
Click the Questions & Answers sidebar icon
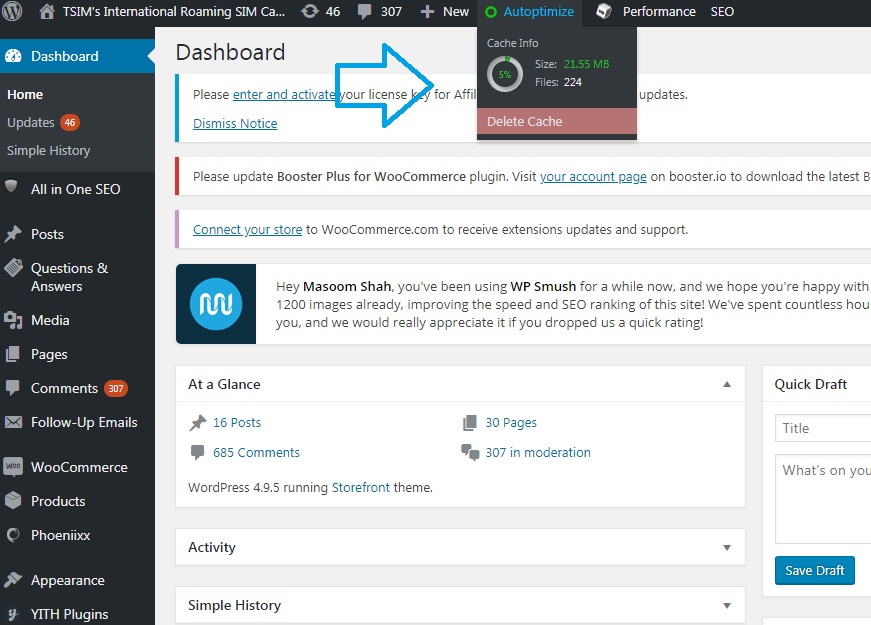click(13, 268)
